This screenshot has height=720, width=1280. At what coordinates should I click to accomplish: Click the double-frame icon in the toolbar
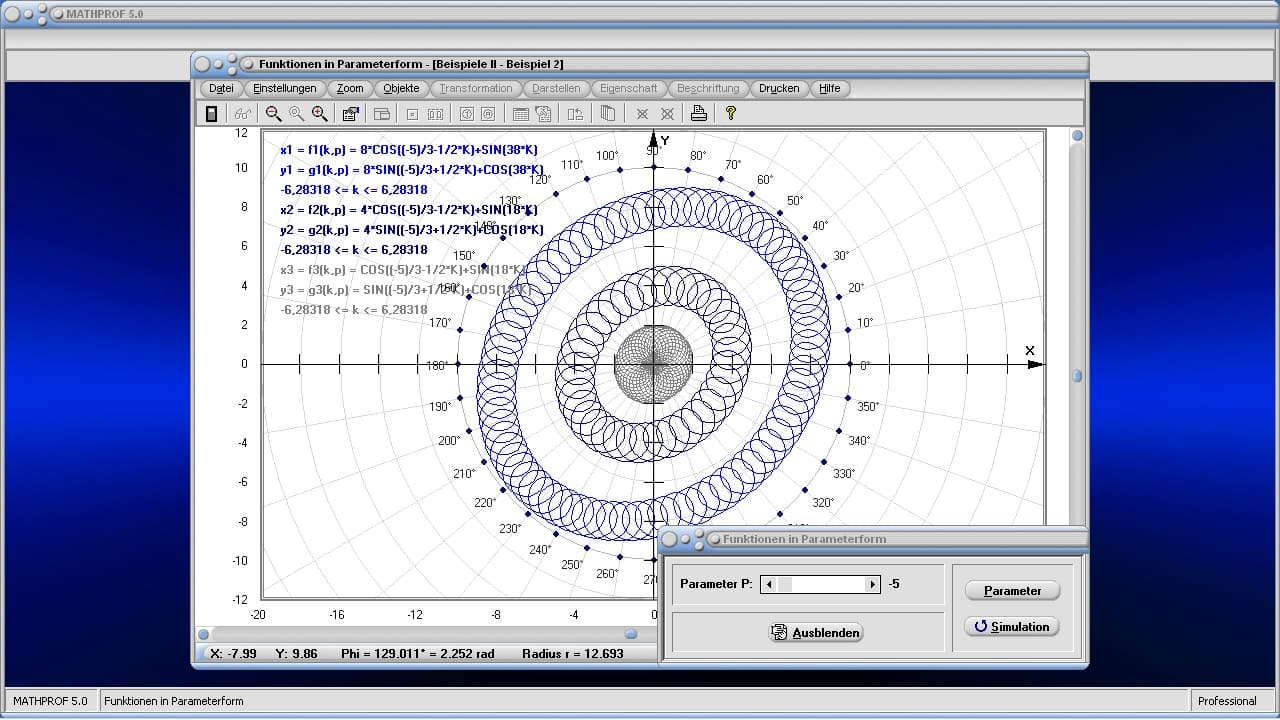435,114
